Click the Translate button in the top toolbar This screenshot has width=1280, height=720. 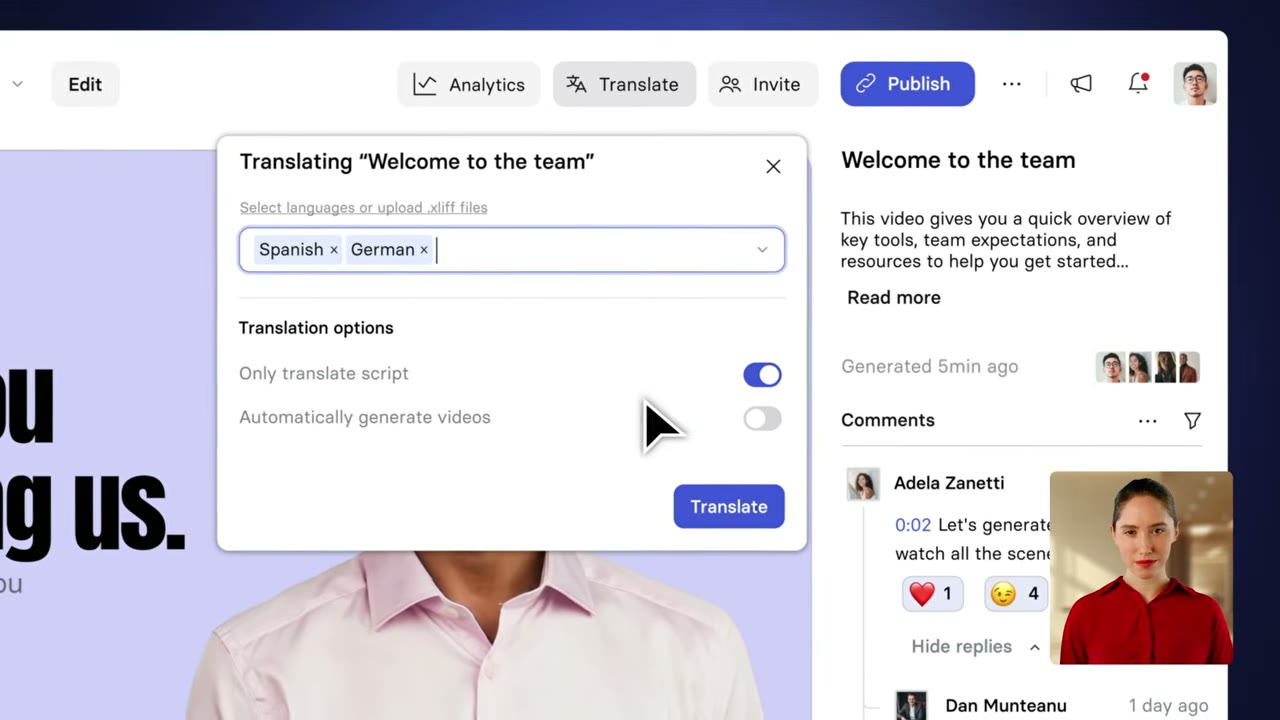point(624,84)
